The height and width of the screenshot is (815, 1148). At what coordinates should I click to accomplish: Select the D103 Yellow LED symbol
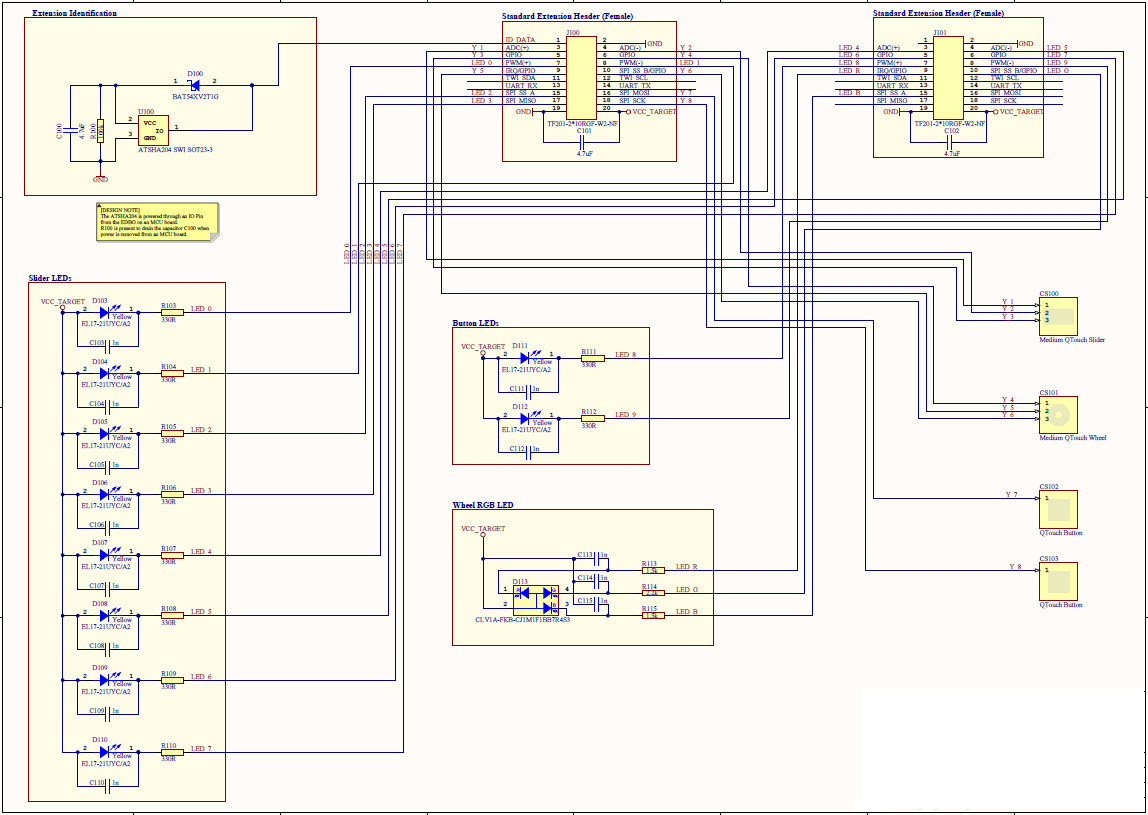pos(105,312)
